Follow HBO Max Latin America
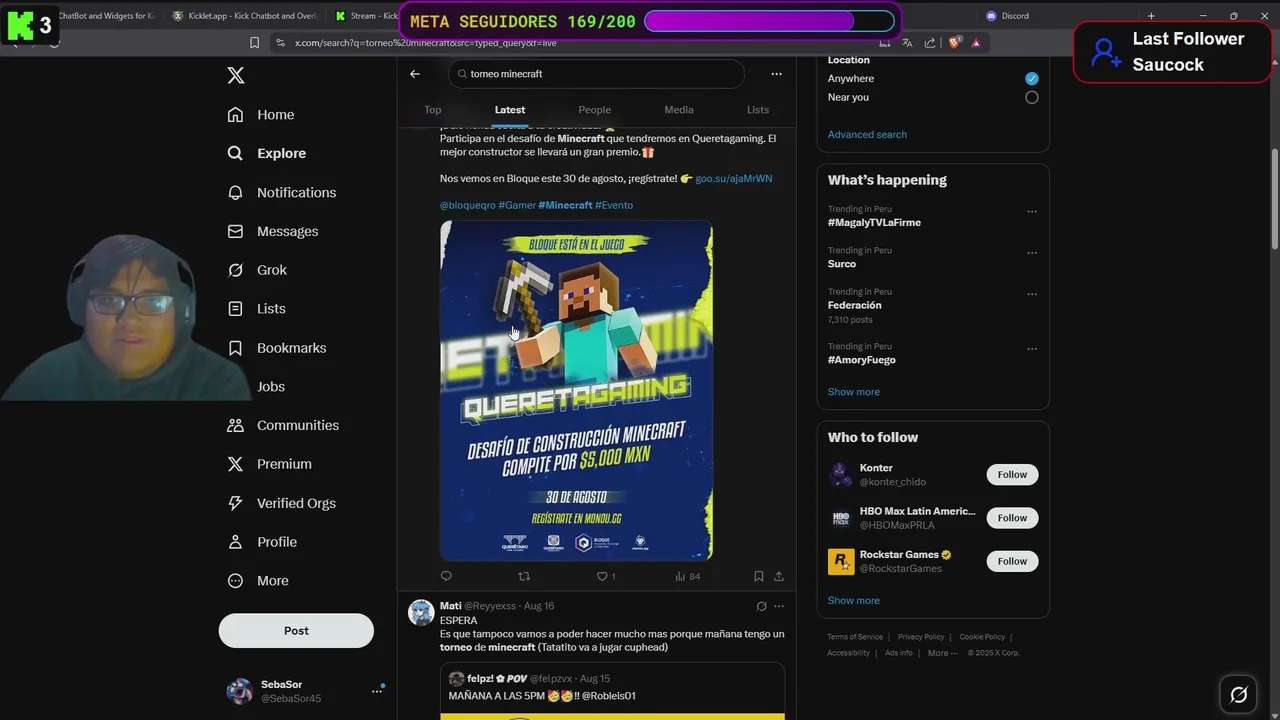The height and width of the screenshot is (720, 1280). pos(1012,518)
